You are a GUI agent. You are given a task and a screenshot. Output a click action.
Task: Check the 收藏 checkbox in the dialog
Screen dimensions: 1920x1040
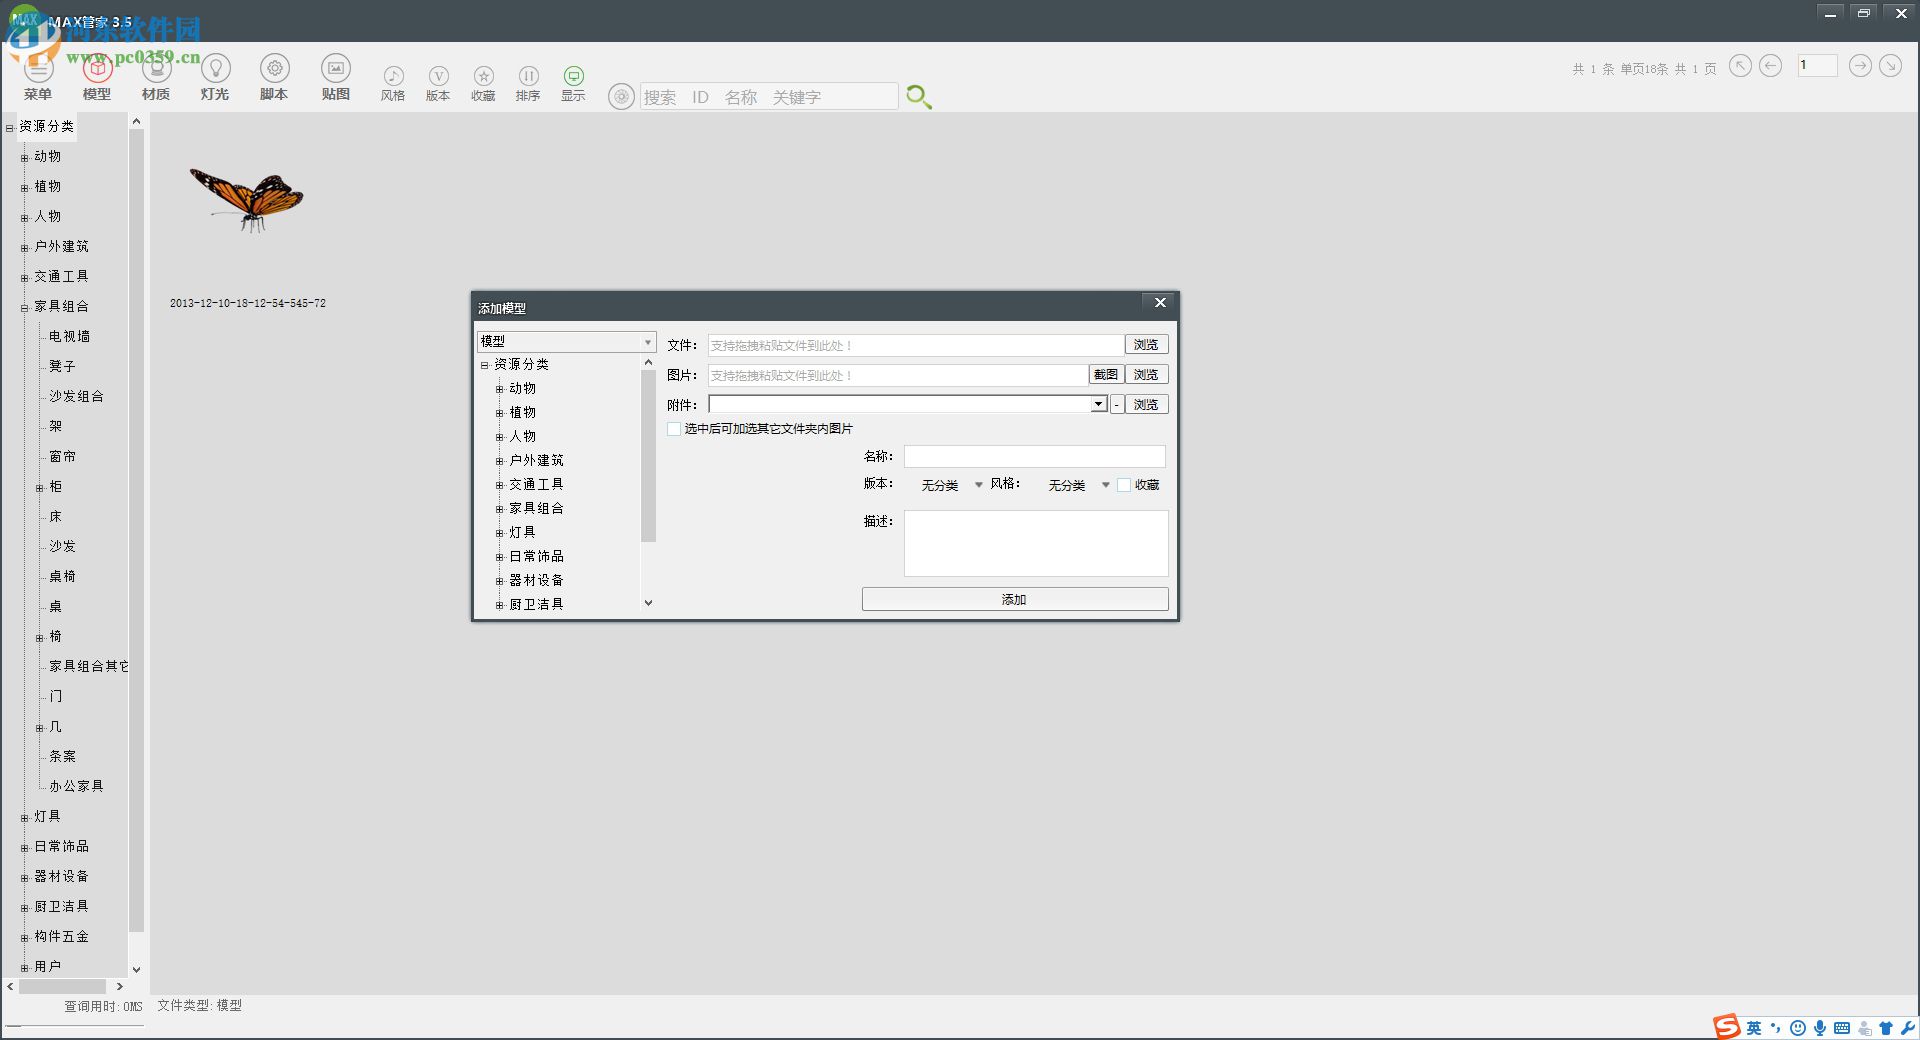[1124, 485]
